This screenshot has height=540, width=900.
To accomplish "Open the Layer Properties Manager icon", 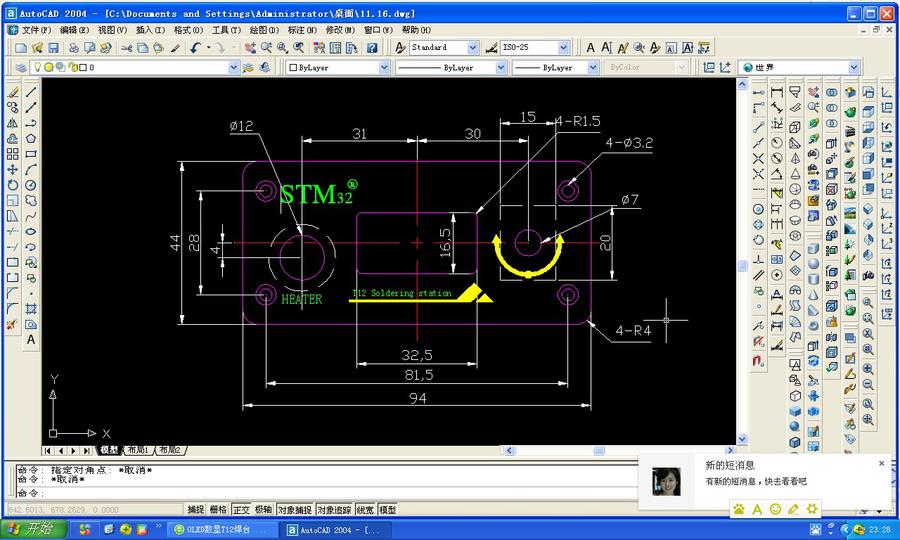I will 21,68.
